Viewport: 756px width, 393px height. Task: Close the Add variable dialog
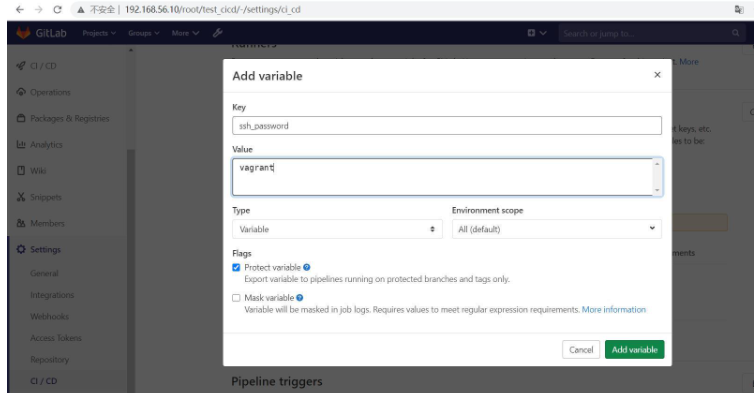[x=657, y=75]
